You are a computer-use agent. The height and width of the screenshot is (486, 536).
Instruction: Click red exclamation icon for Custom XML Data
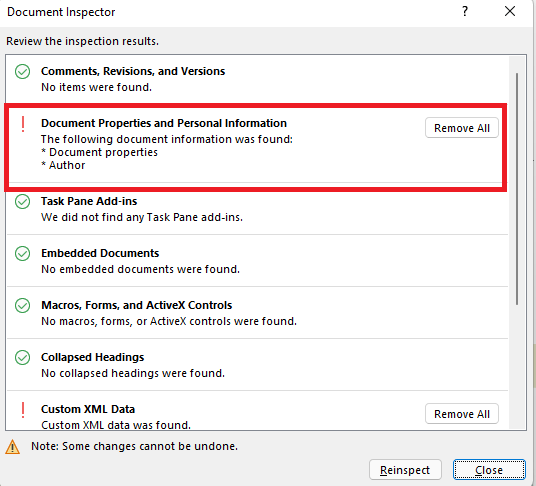(x=23, y=410)
